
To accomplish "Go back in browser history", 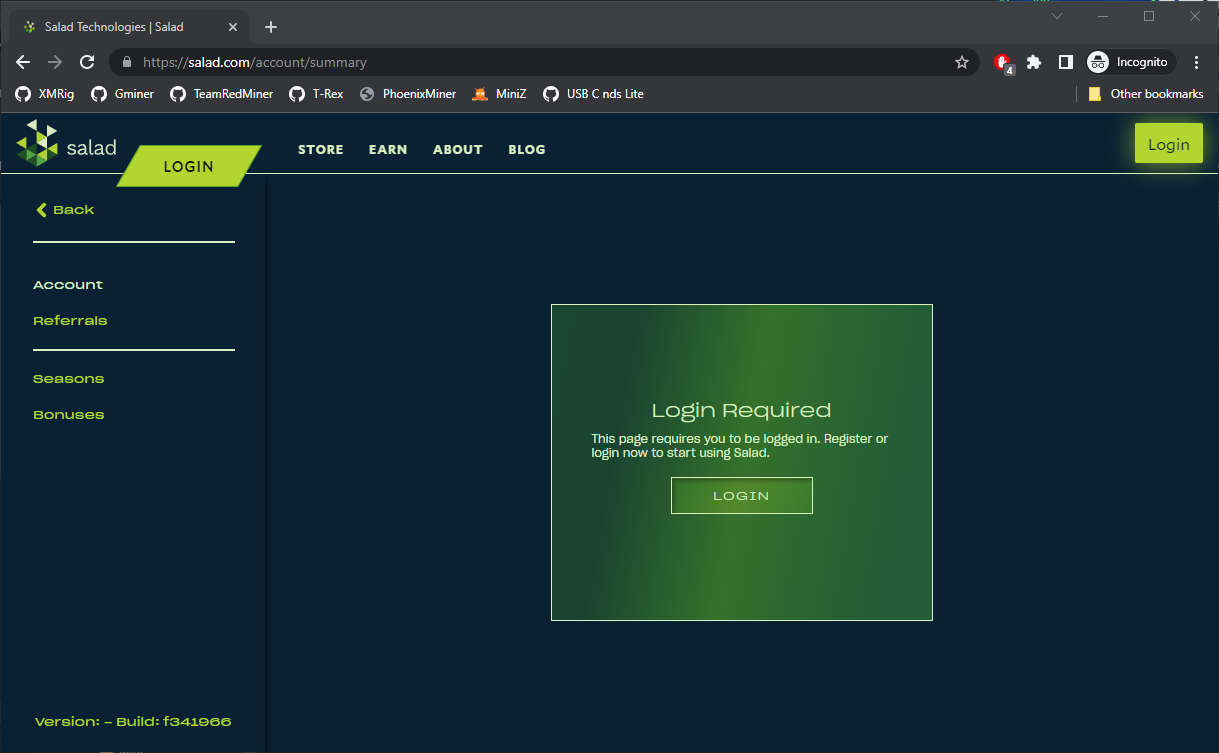I will click(23, 62).
